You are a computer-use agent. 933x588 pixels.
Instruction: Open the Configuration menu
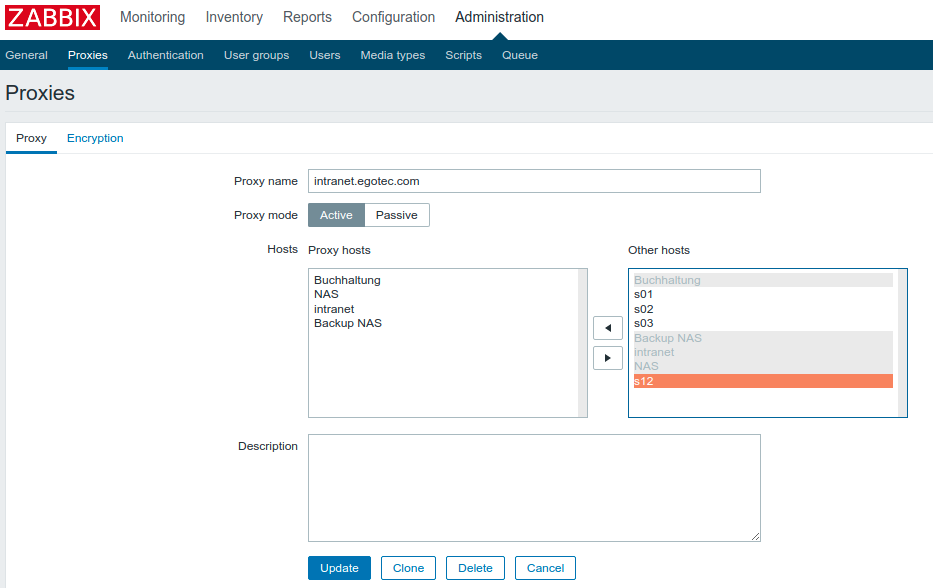(393, 17)
